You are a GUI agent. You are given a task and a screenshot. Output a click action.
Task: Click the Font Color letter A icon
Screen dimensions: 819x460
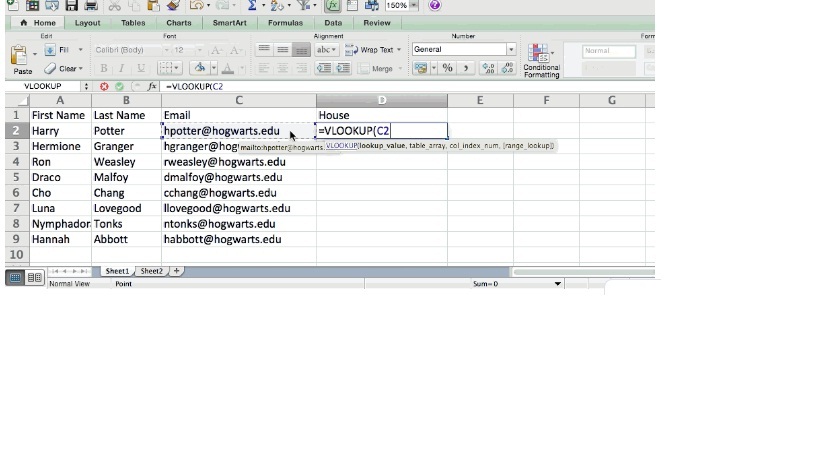[x=227, y=68]
